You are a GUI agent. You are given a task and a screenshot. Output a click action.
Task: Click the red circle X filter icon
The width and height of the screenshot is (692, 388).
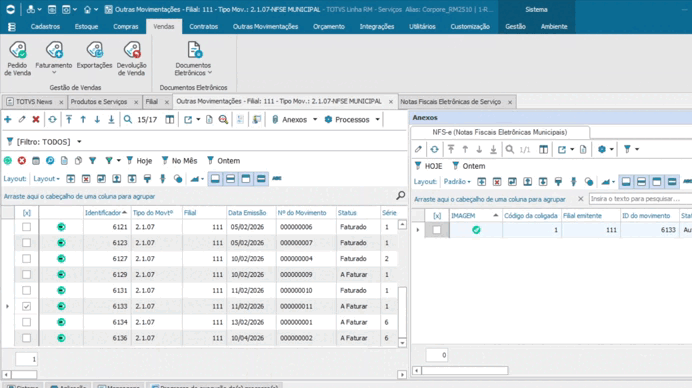pos(22,161)
